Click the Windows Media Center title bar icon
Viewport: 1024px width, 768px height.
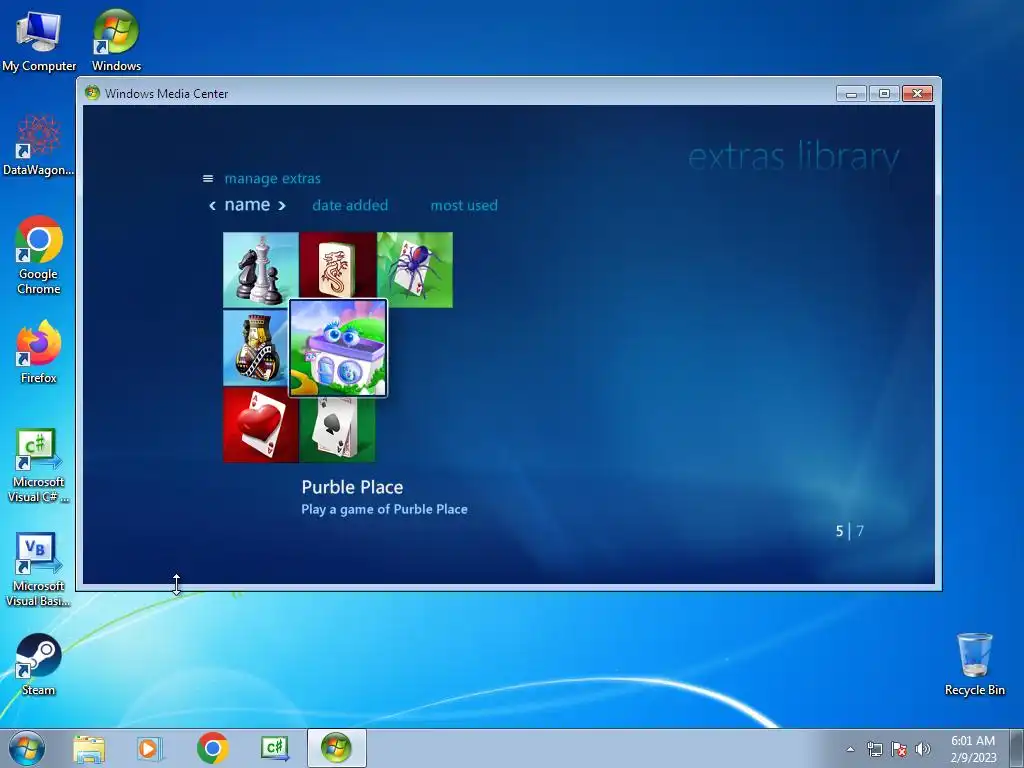click(x=92, y=93)
